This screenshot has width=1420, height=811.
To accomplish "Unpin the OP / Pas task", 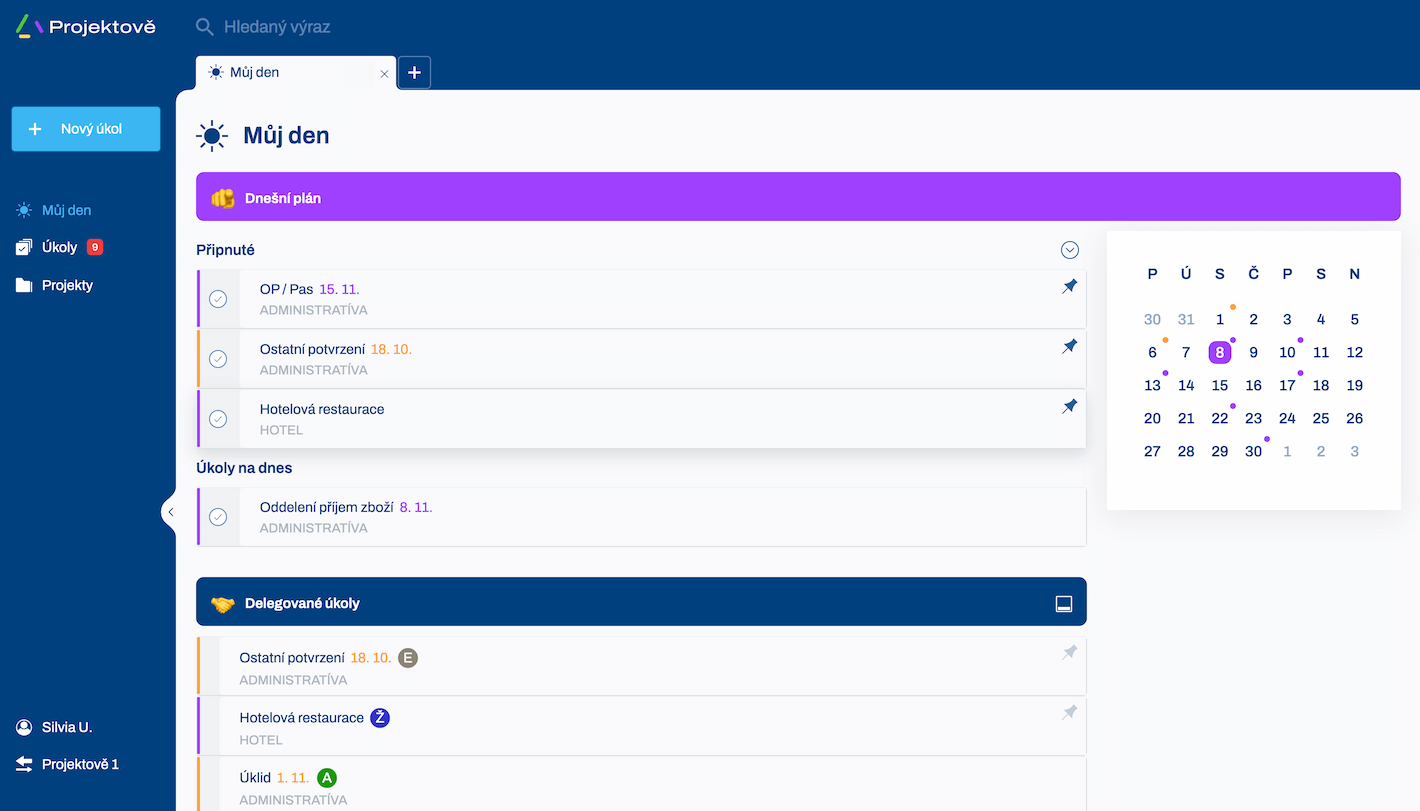I will (x=1069, y=287).
